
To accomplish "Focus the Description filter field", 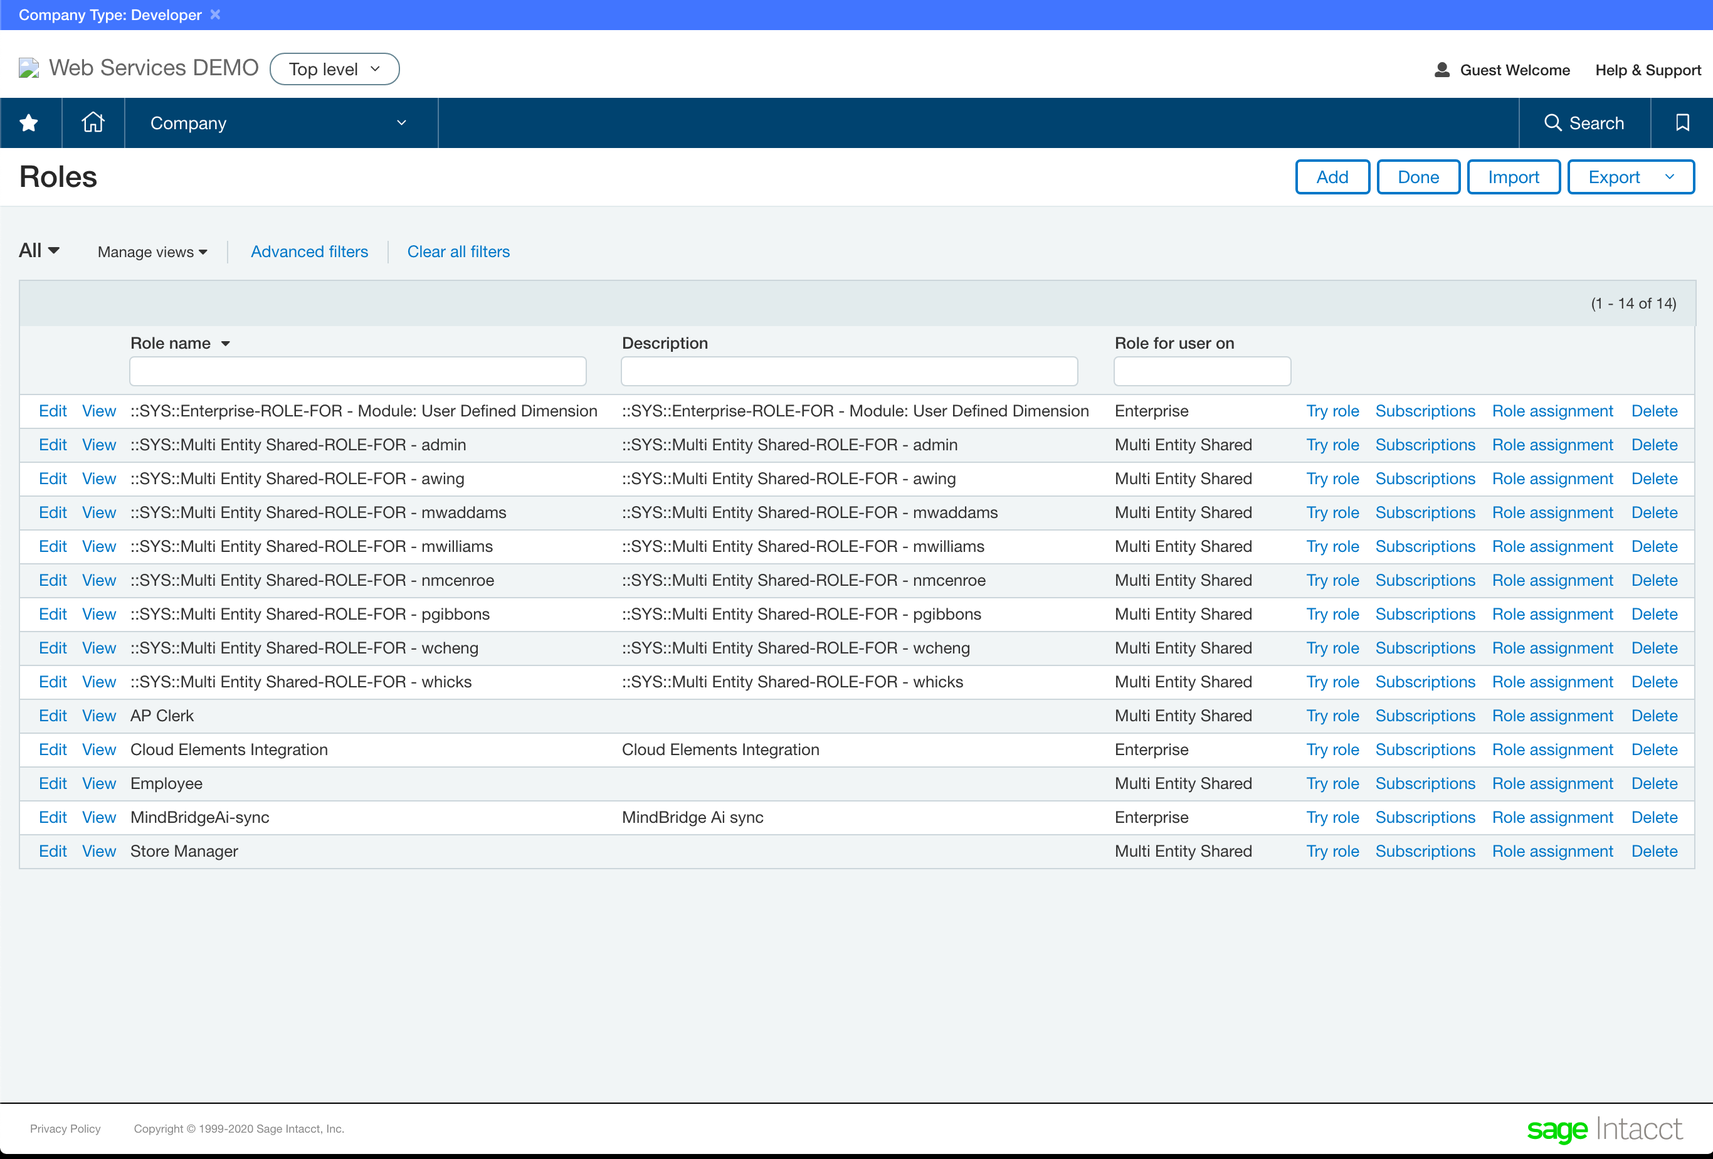I will pyautogui.click(x=849, y=371).
